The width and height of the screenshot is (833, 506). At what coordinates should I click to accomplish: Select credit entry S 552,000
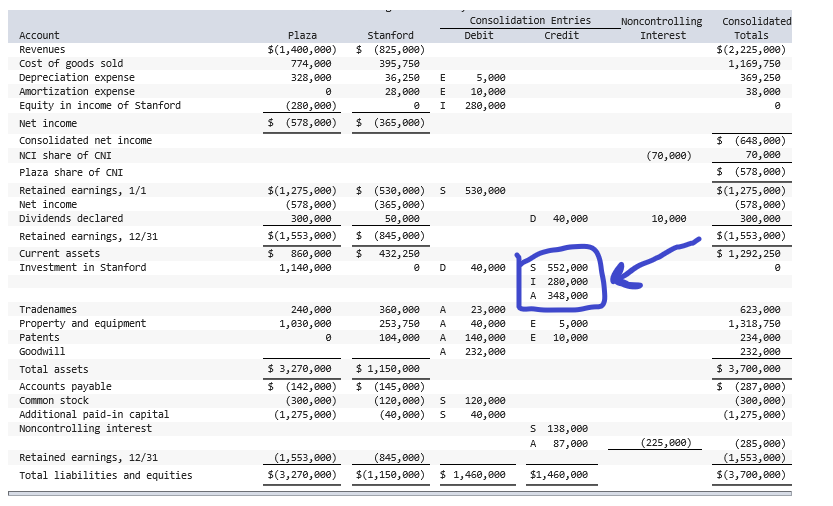(x=559, y=267)
